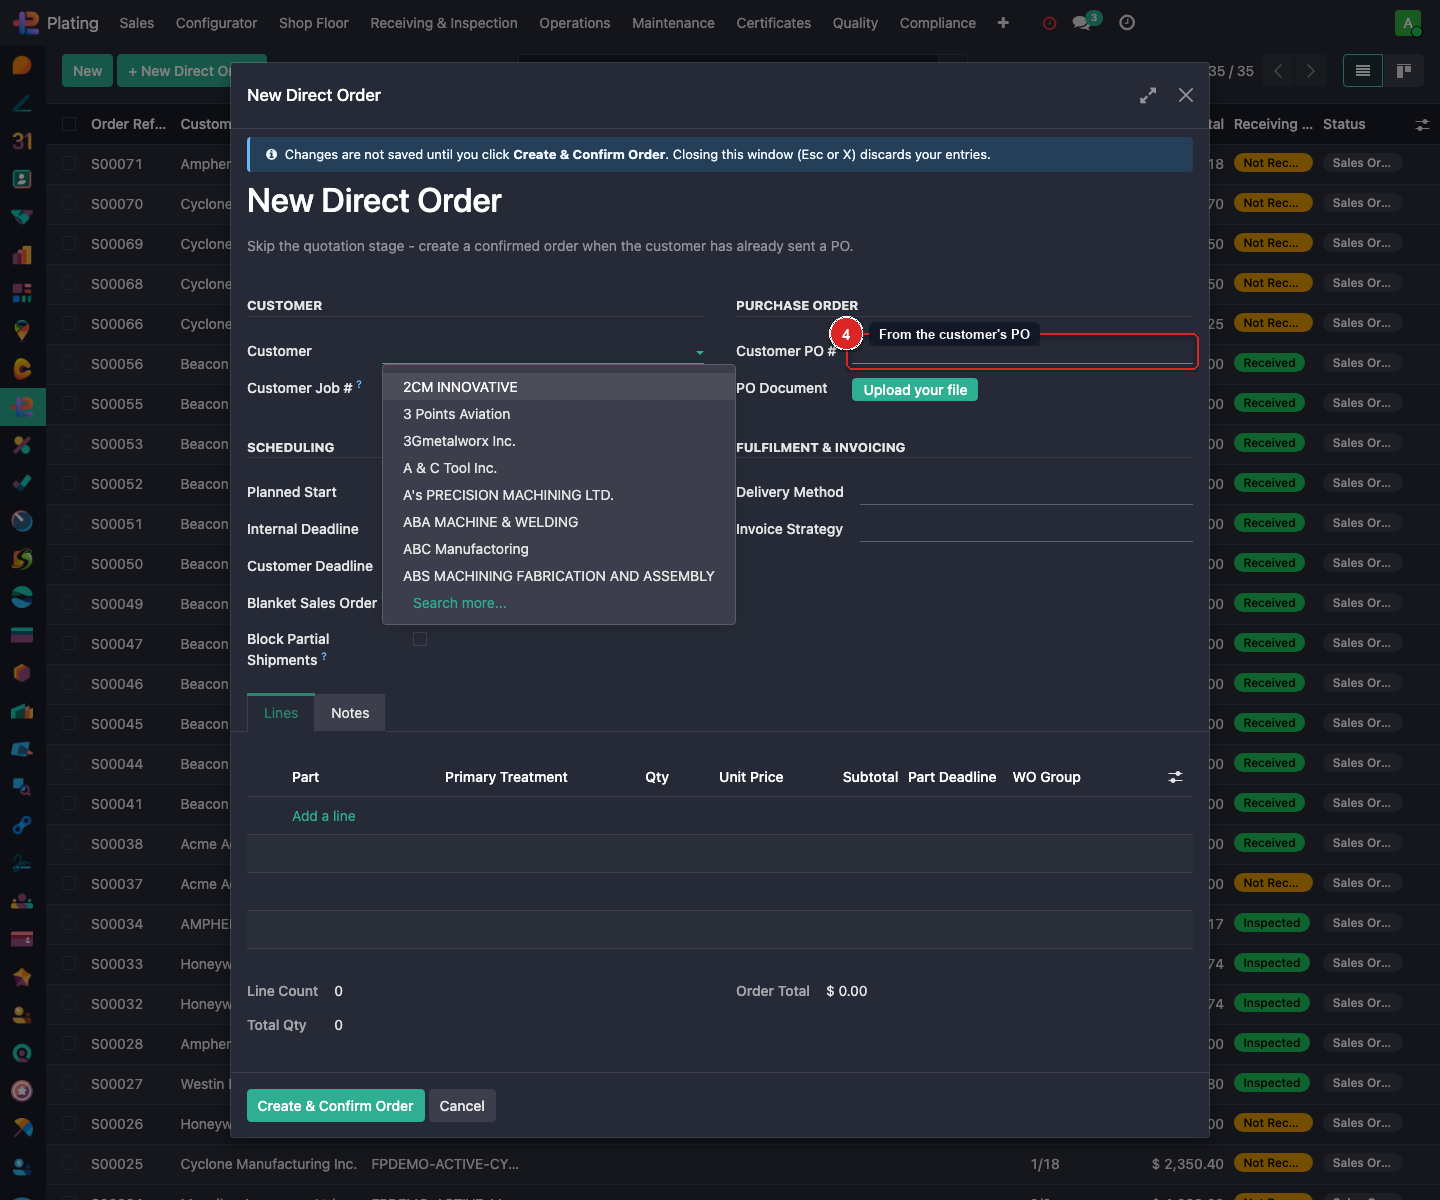
Task: Expand the New Direct Order dialog to fullscreen
Action: 1148,95
